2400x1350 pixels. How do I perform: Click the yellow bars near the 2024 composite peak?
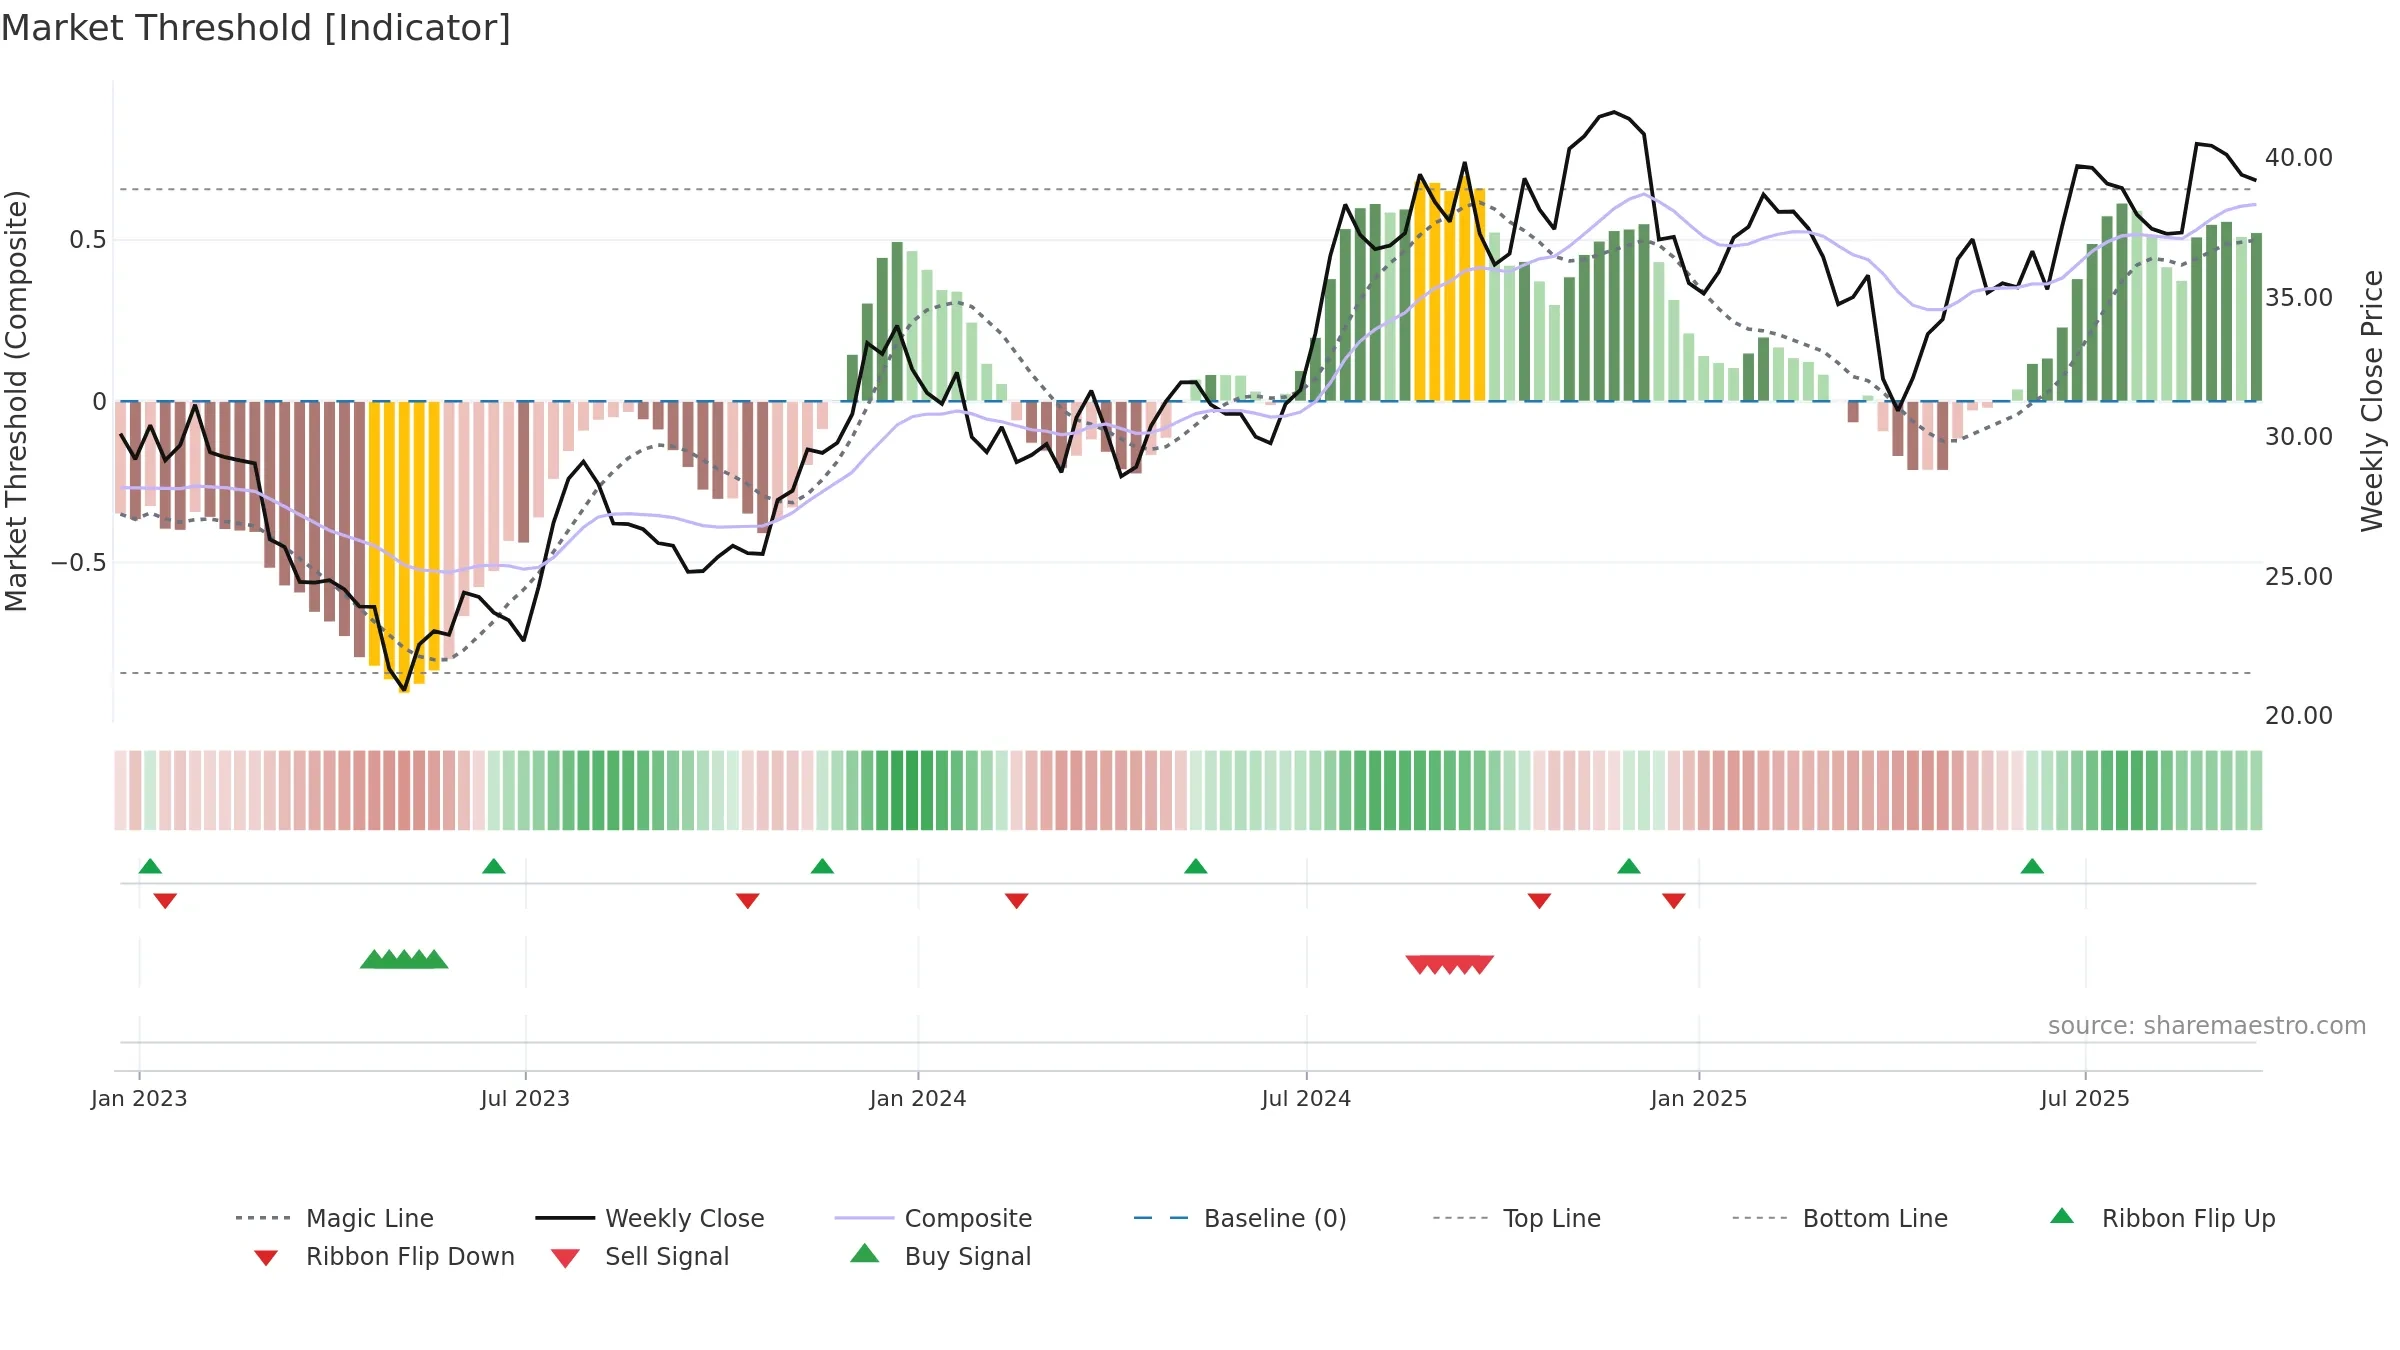[1449, 291]
